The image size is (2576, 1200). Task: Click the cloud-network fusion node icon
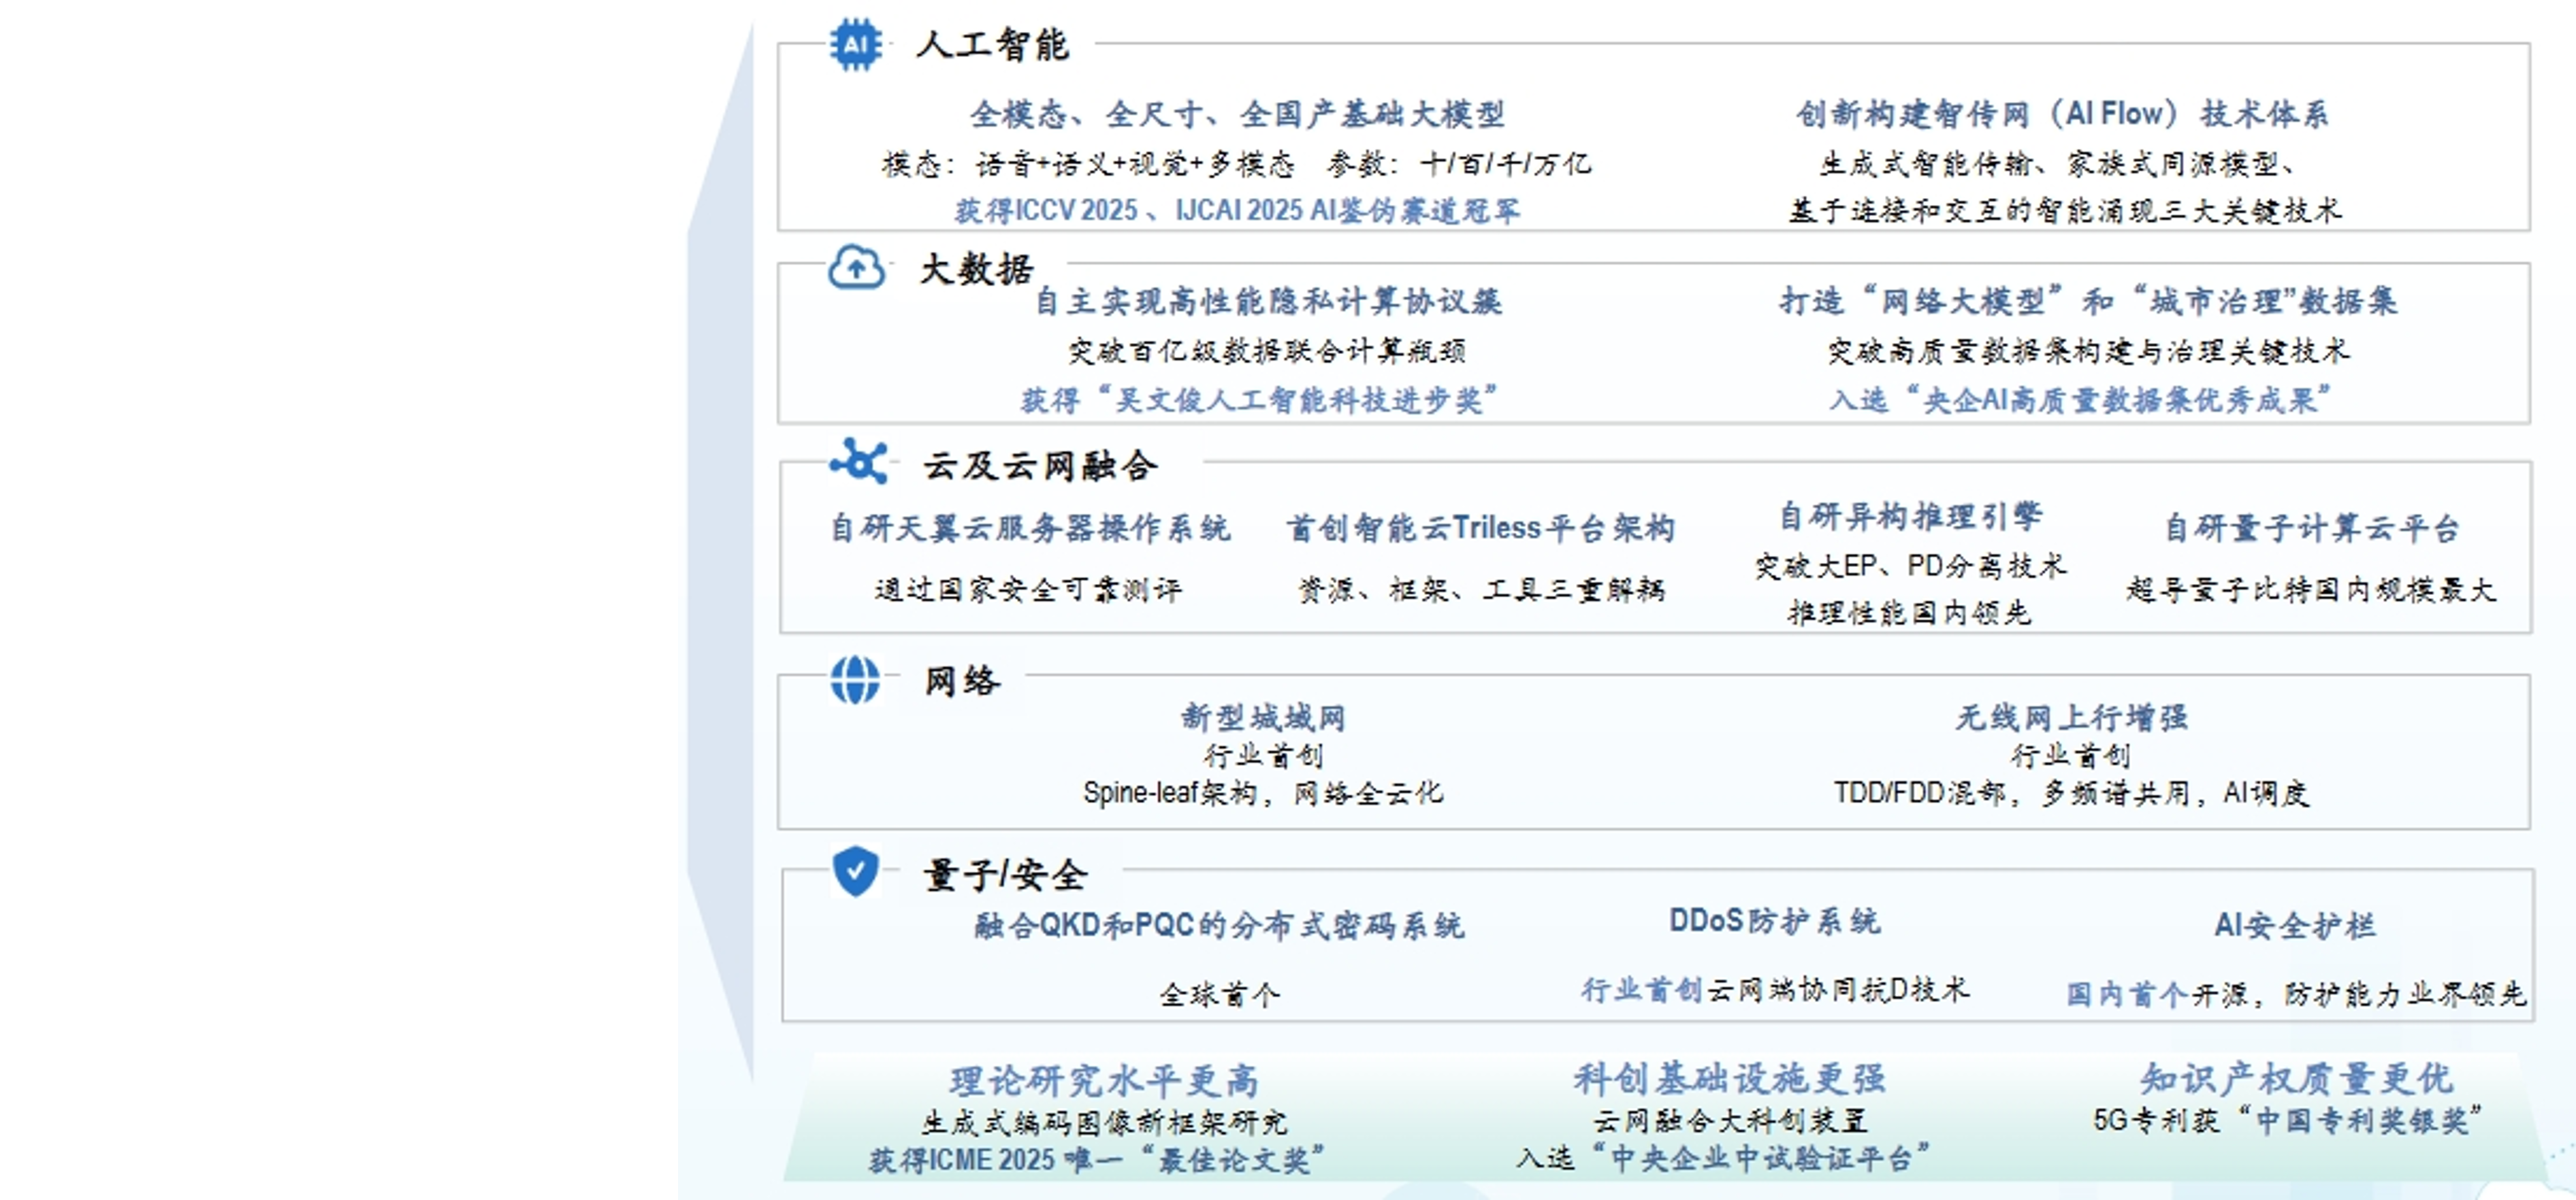point(858,461)
